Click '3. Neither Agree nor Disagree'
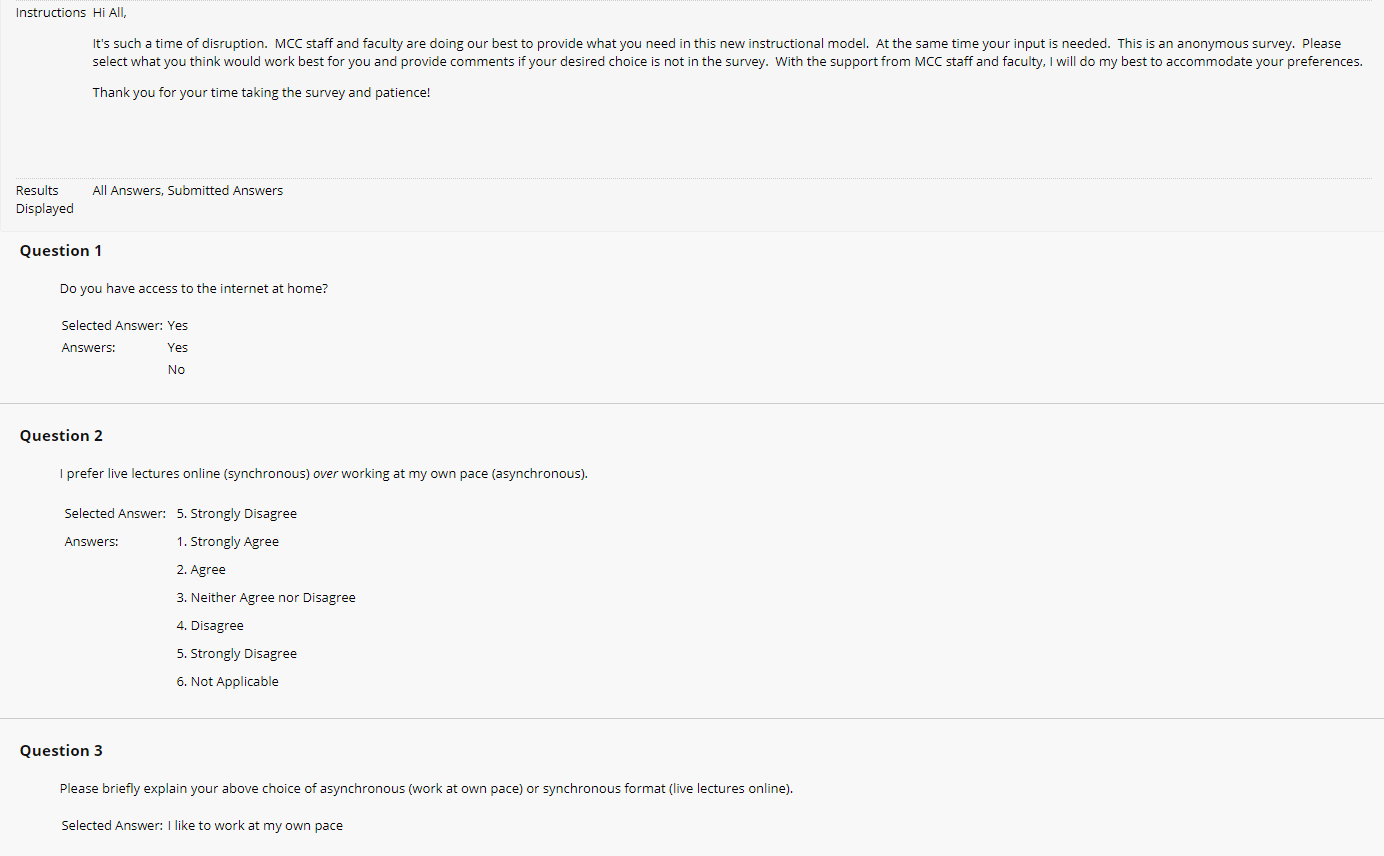1384x856 pixels. click(266, 598)
